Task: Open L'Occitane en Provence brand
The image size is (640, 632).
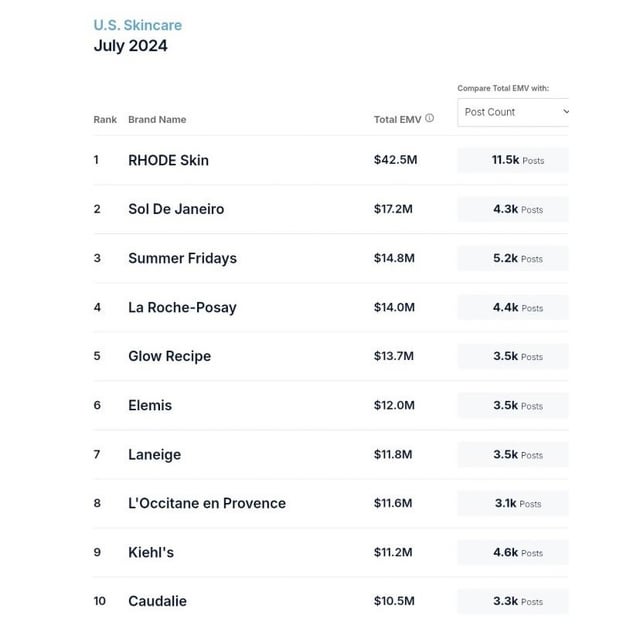Action: pos(207,503)
